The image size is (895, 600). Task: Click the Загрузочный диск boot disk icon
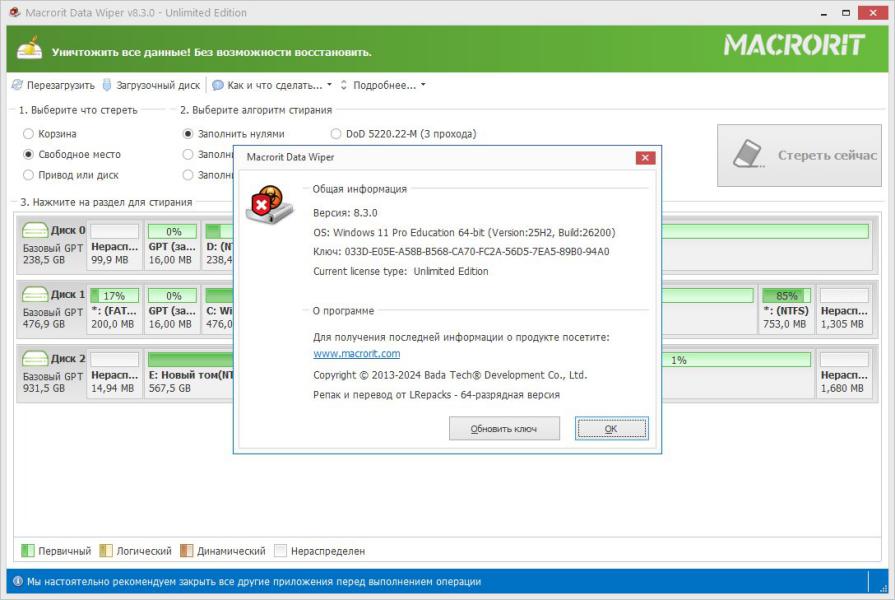[x=108, y=86]
